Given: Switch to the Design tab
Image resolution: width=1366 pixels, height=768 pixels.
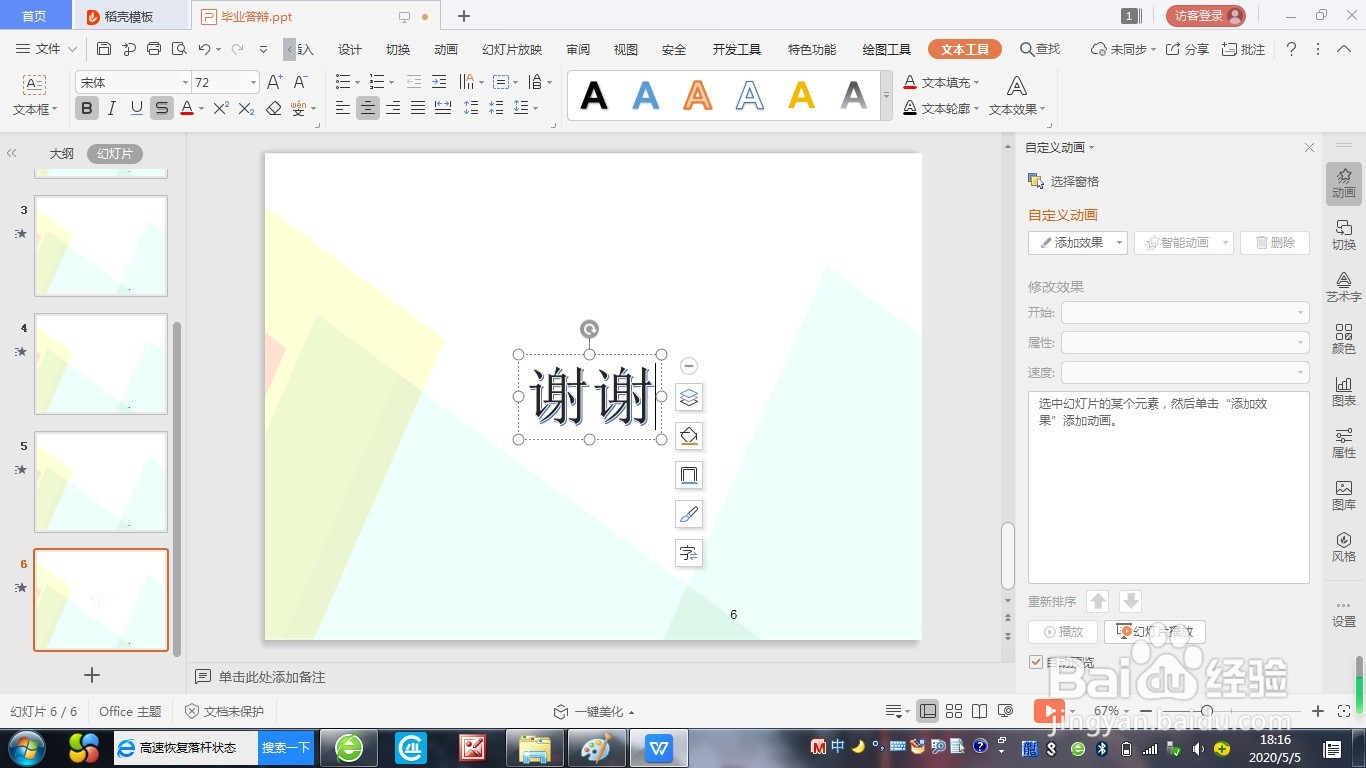Looking at the screenshot, I should 350,49.
